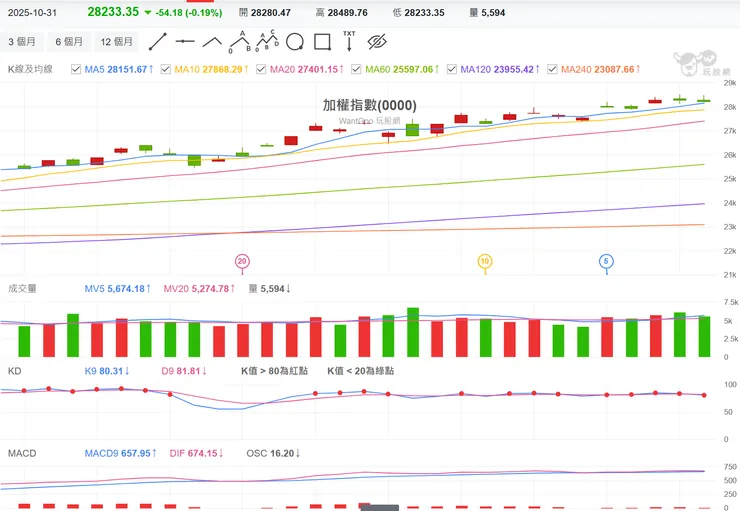Uncheck the MA5 moving average checkbox
Viewport: 740px width, 511px height.
[x=76, y=69]
